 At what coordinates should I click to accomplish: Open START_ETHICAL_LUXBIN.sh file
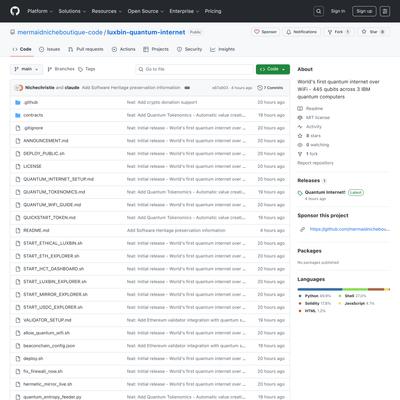point(53,243)
